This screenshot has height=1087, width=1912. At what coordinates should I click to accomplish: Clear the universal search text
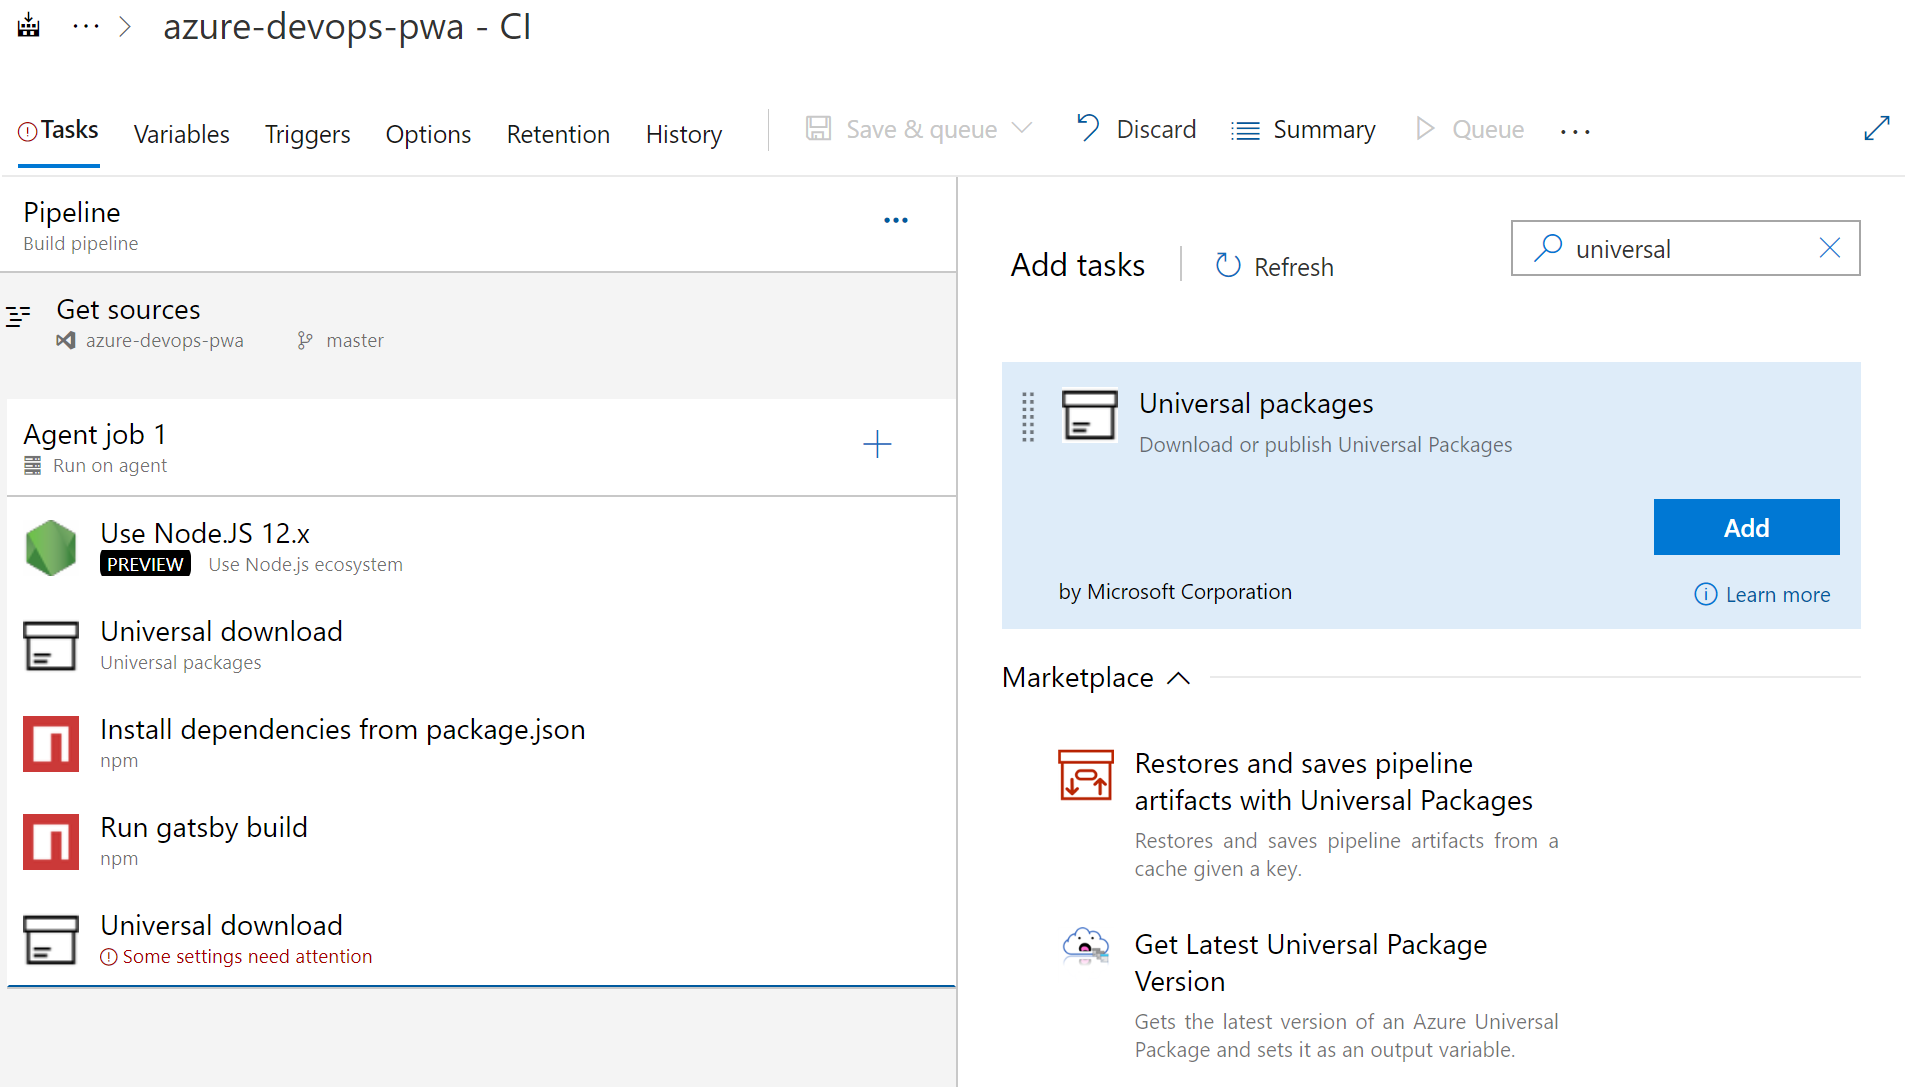[1829, 248]
